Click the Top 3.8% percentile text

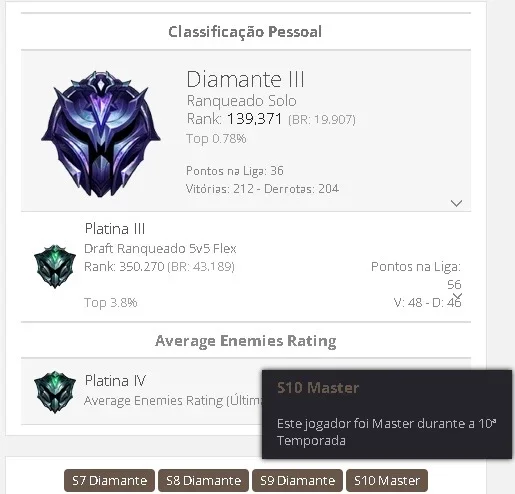(110, 302)
